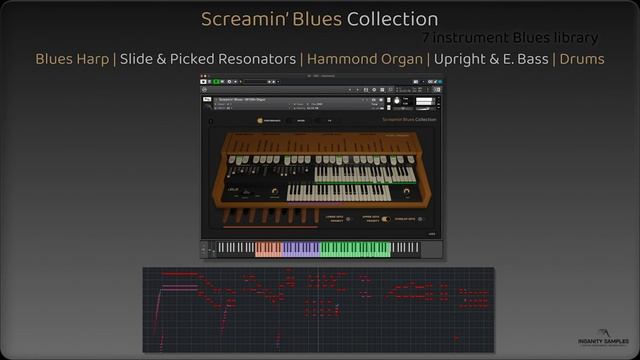Play a key on the organ upper manual
Viewport: 640px width, 360px height.
(364, 174)
